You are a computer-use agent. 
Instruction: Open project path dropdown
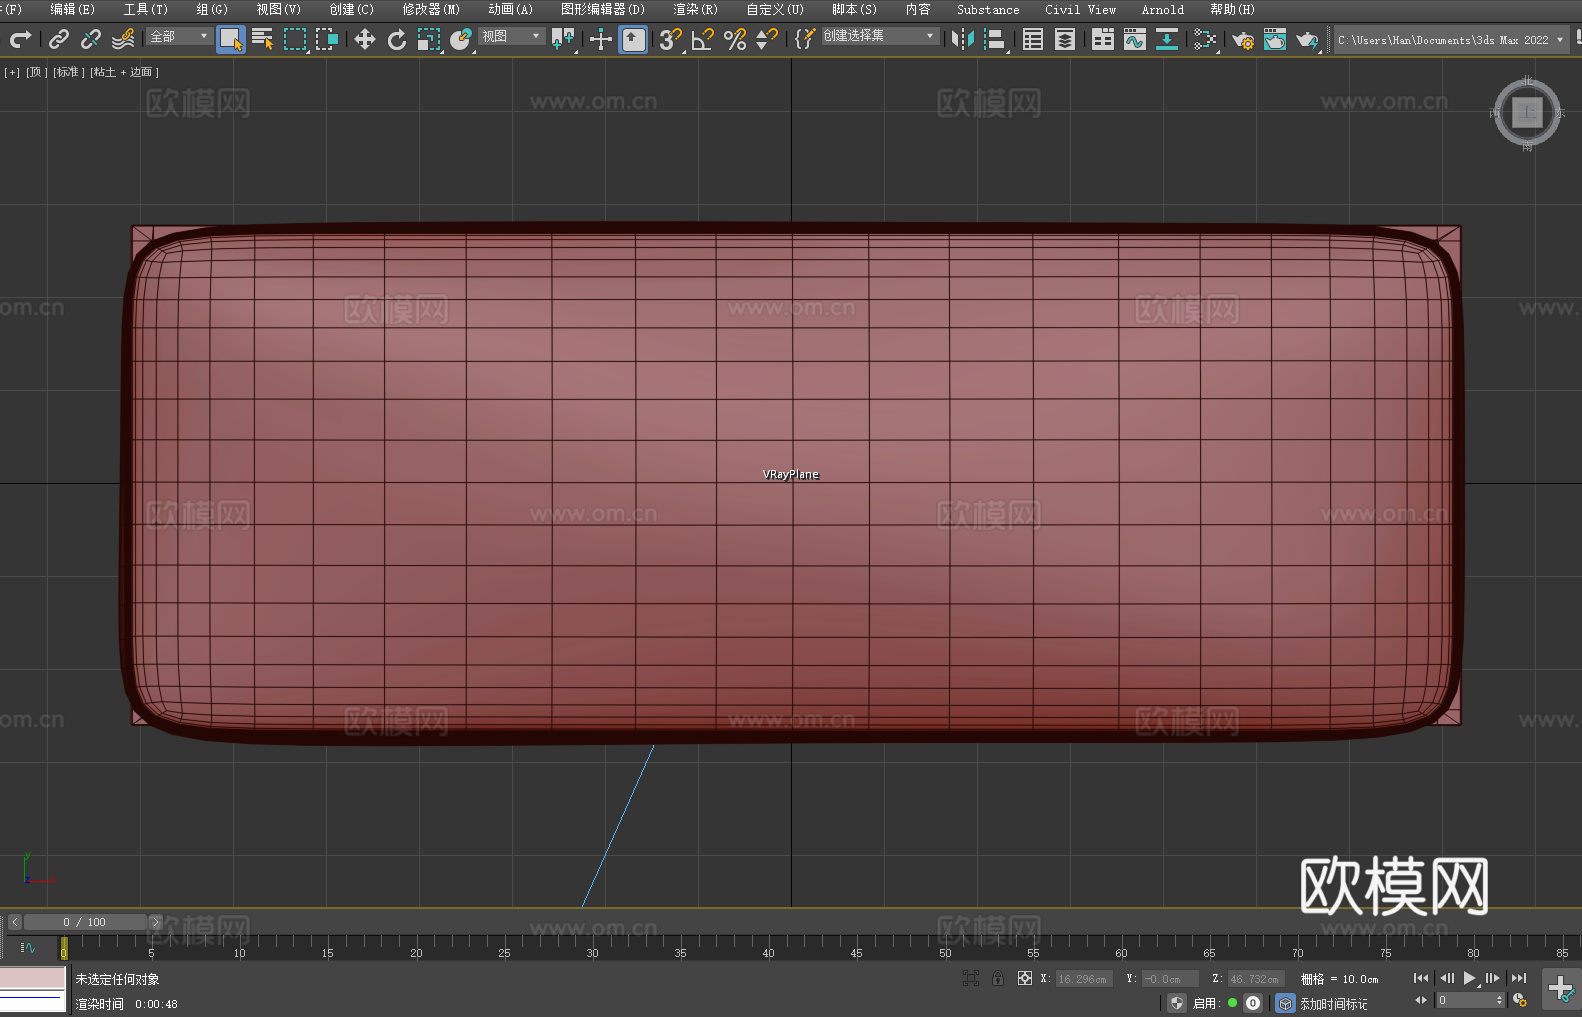point(1450,40)
